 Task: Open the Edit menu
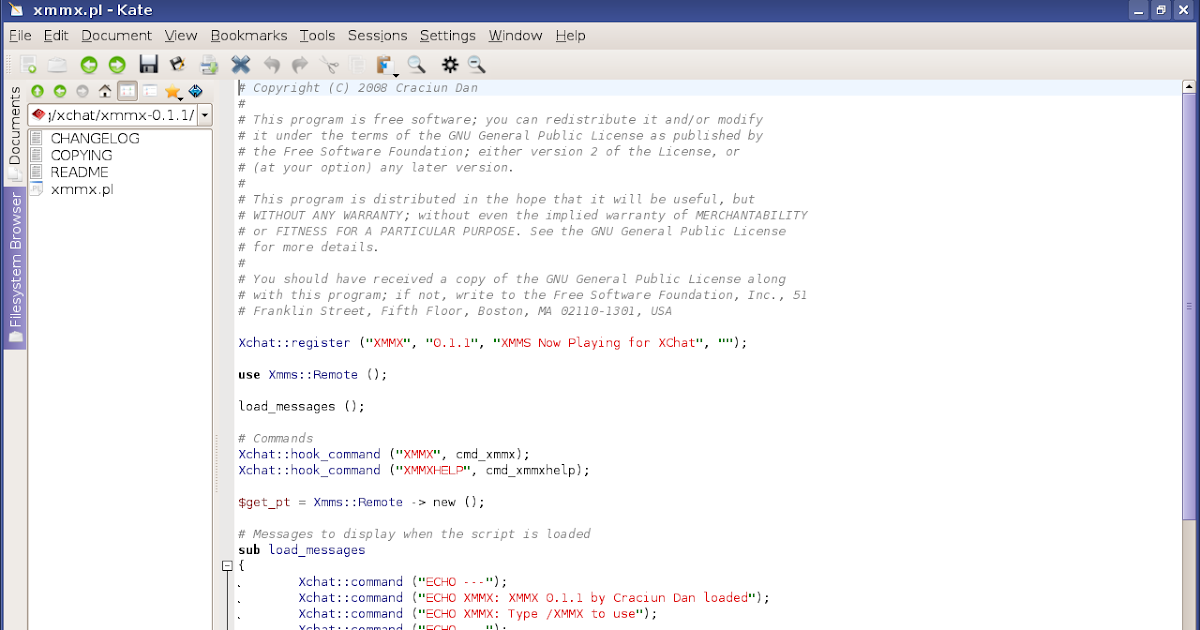coord(56,35)
